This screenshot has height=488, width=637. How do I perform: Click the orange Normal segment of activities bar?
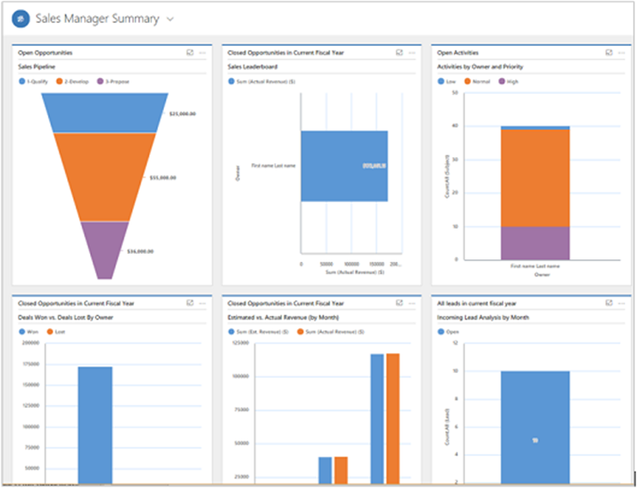click(535, 178)
